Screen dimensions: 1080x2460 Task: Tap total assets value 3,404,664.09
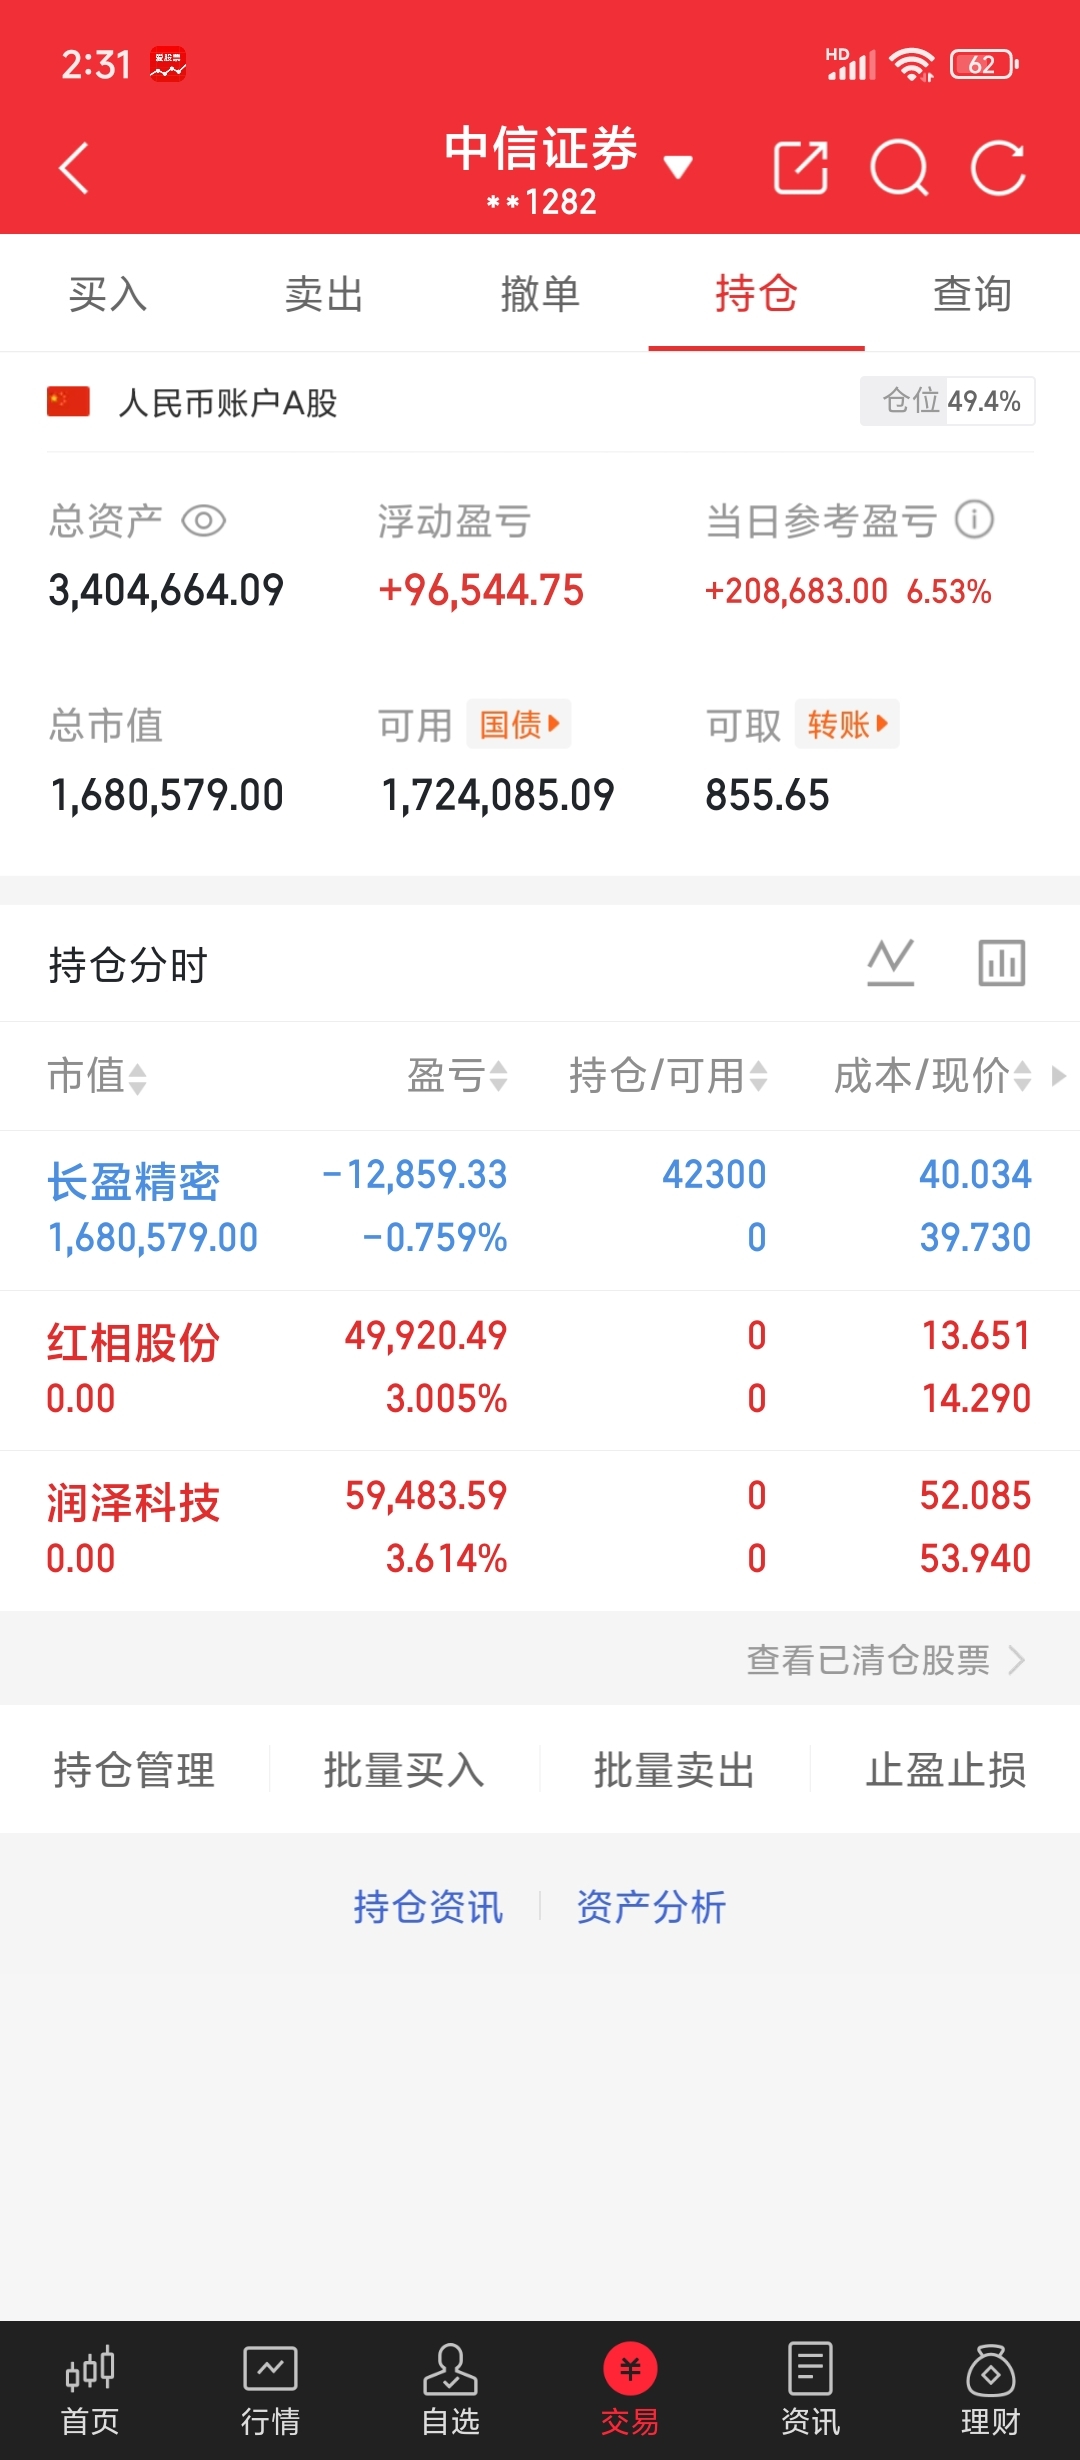166,590
